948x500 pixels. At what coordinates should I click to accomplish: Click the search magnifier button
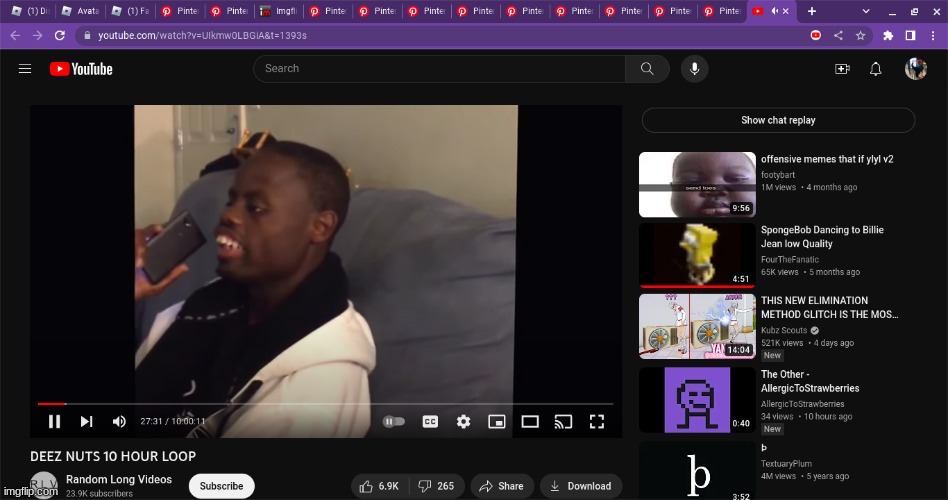647,69
